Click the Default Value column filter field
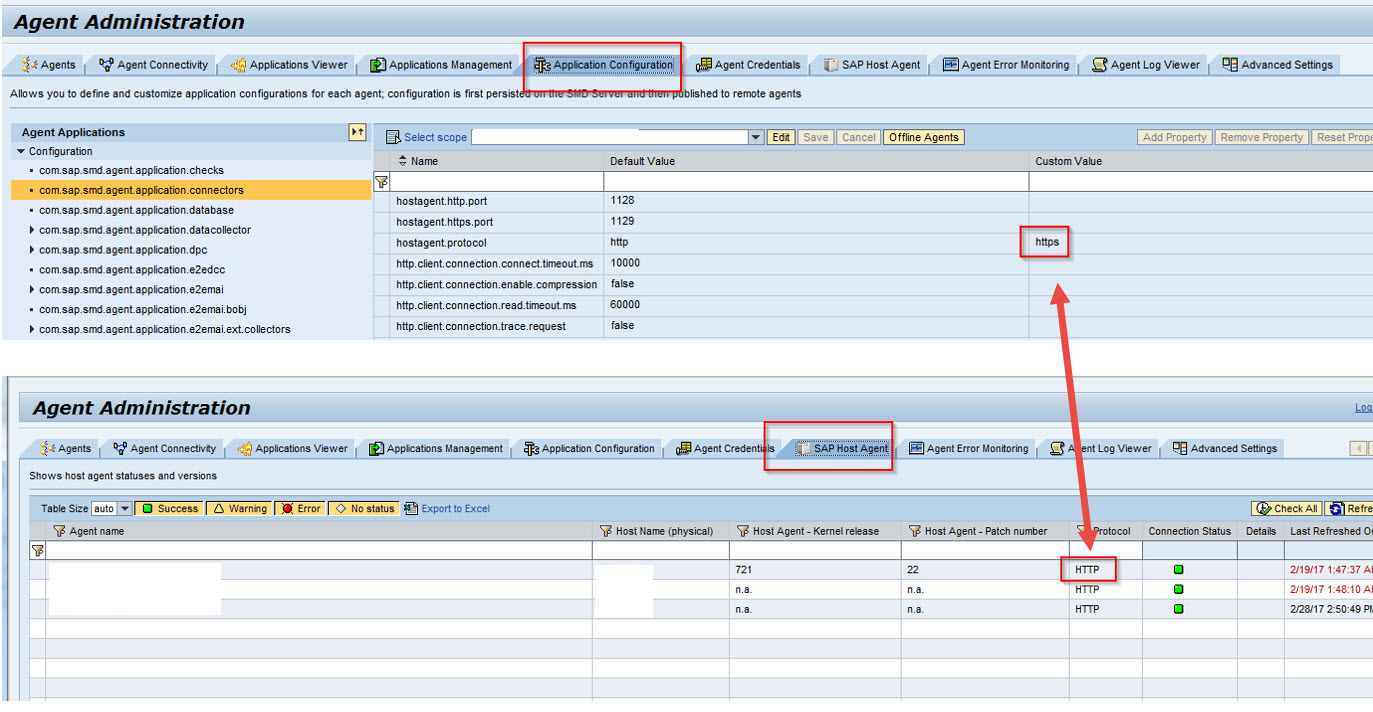 click(816, 182)
